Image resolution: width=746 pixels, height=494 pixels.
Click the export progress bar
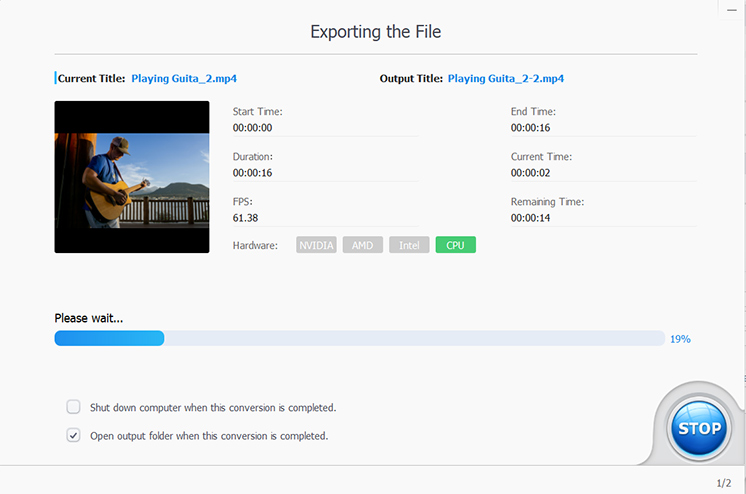click(359, 338)
